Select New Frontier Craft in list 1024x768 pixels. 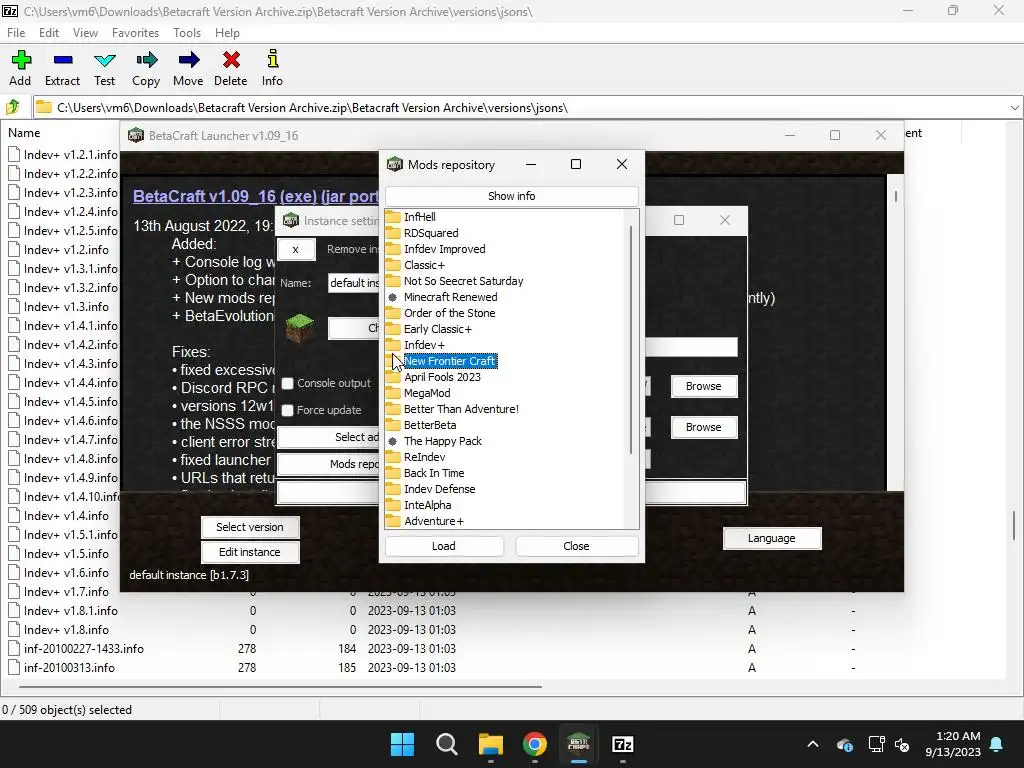coord(450,361)
